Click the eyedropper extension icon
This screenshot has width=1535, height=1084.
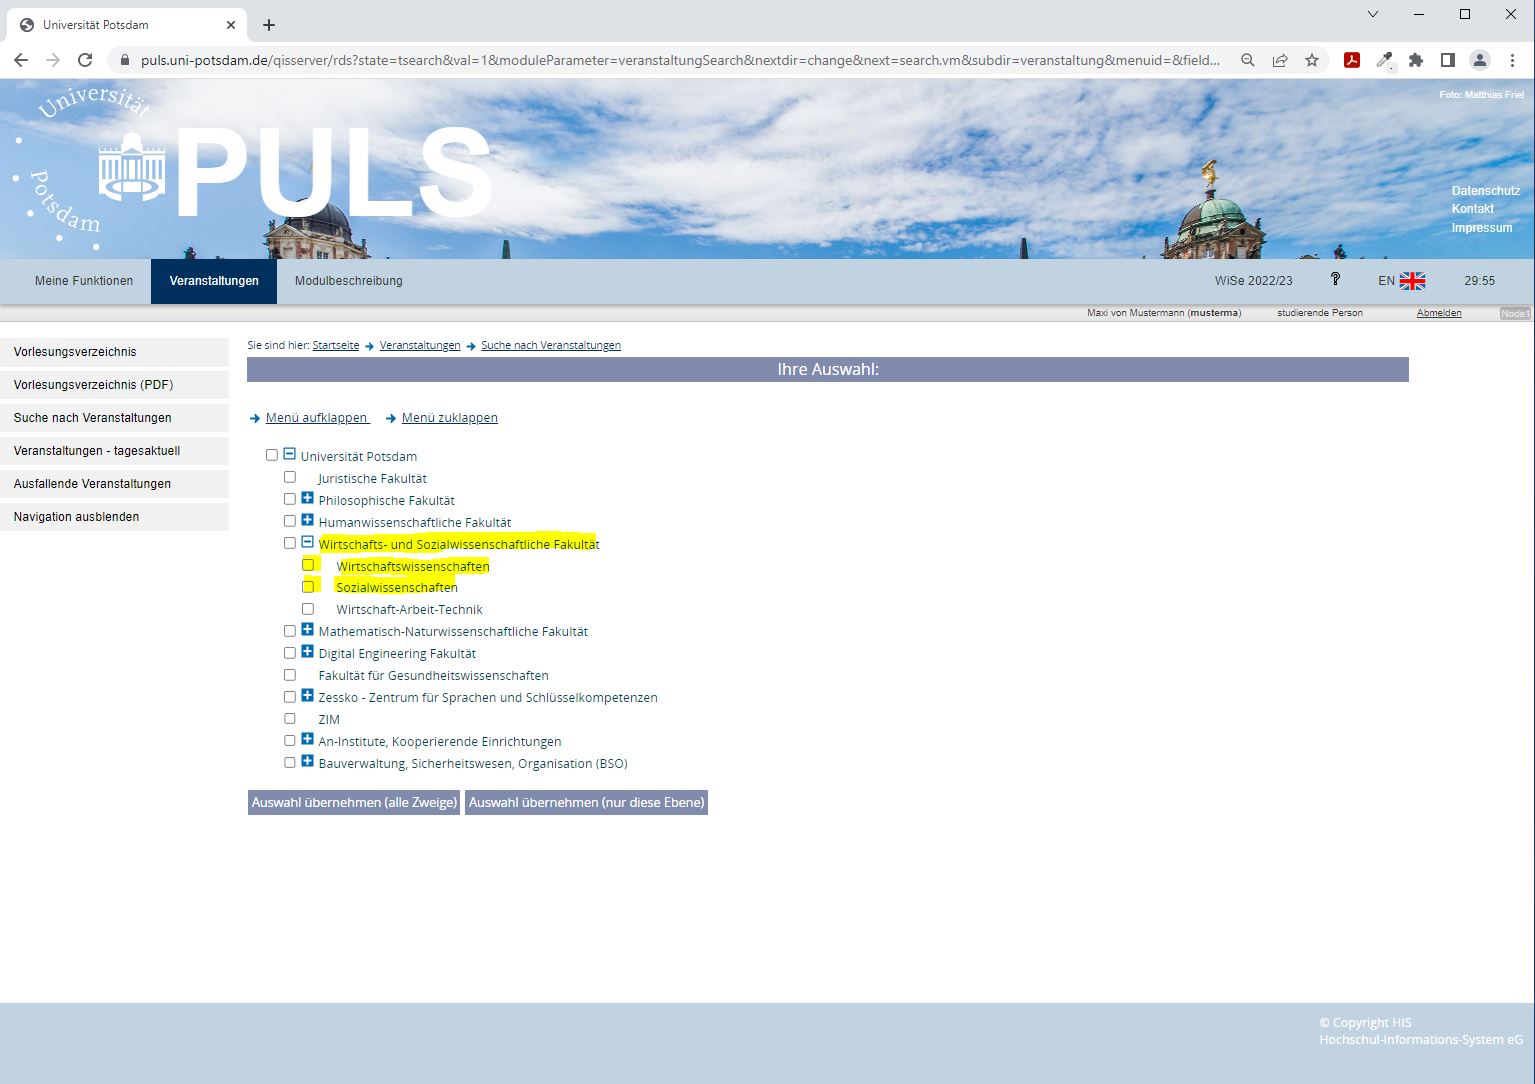1384,60
